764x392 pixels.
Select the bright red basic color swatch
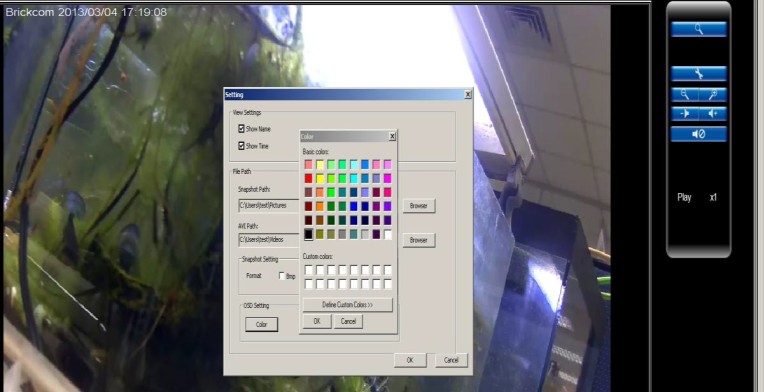(x=308, y=179)
